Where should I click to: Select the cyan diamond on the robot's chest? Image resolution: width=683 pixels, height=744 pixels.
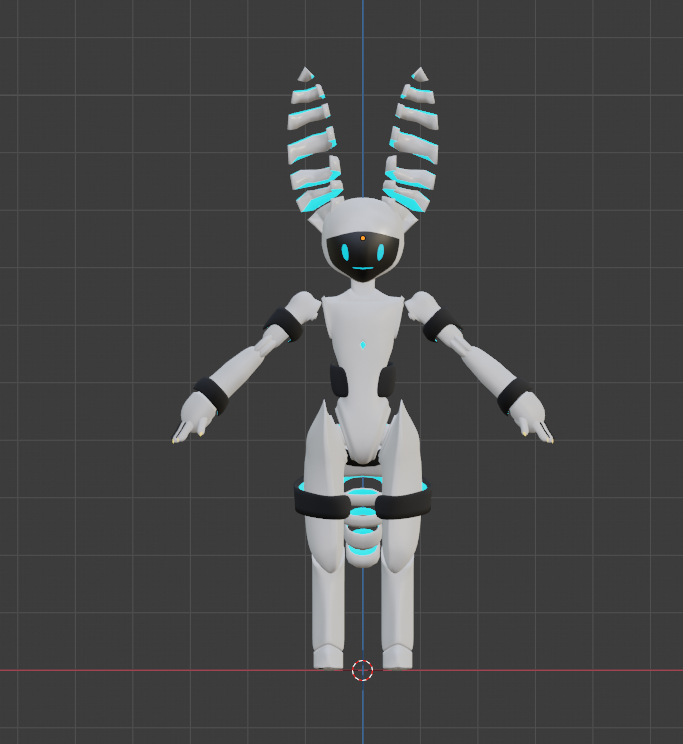363,345
